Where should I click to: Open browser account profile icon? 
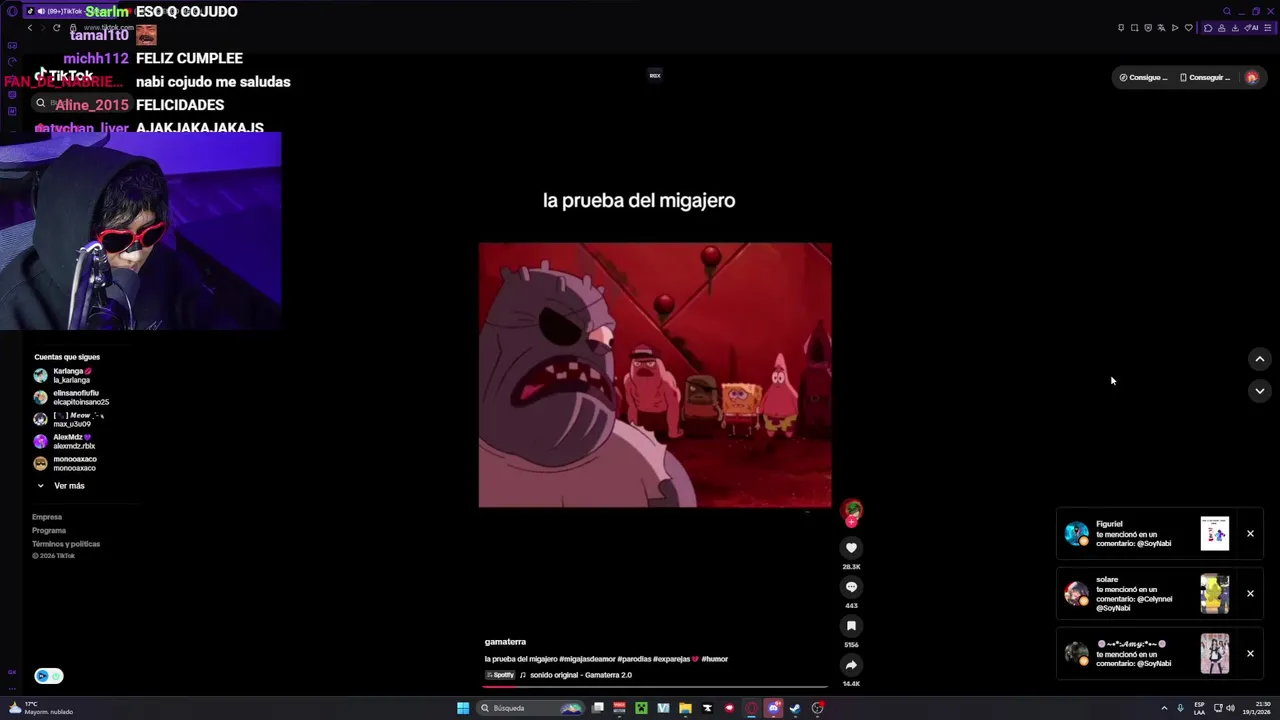pyautogui.click(x=1222, y=28)
